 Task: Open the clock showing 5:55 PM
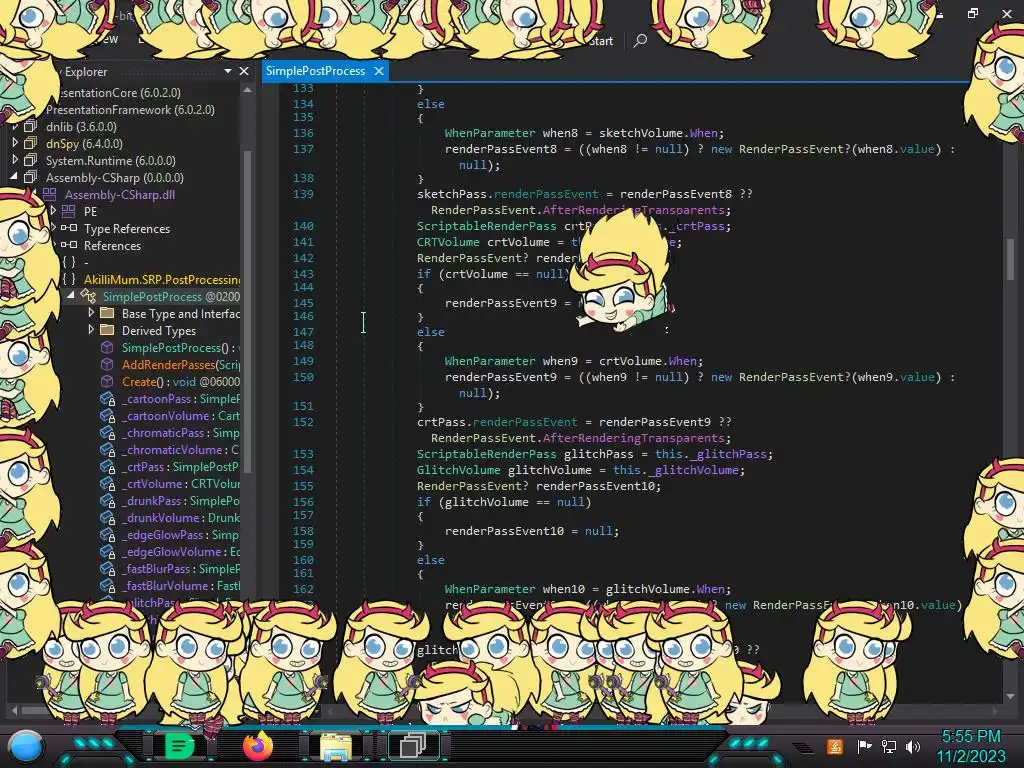tap(971, 746)
